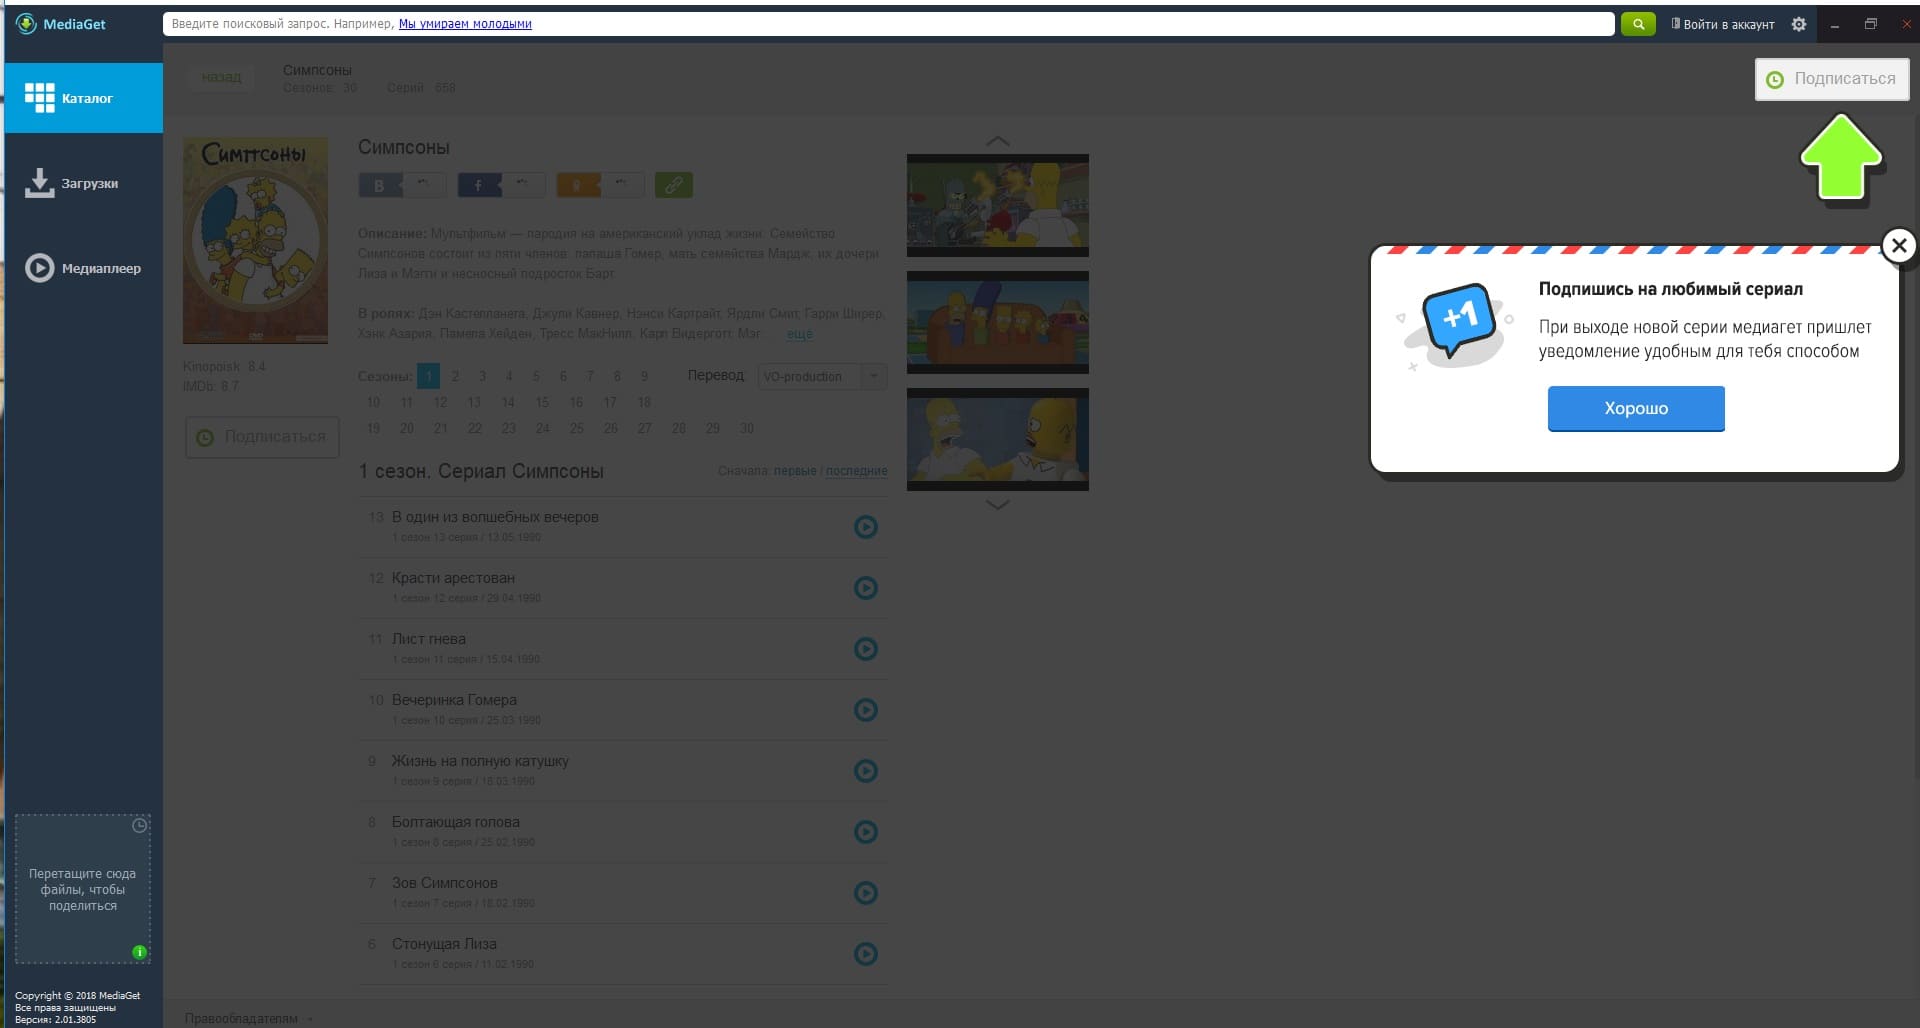Select season 2
The height and width of the screenshot is (1028, 1920).
[455, 376]
